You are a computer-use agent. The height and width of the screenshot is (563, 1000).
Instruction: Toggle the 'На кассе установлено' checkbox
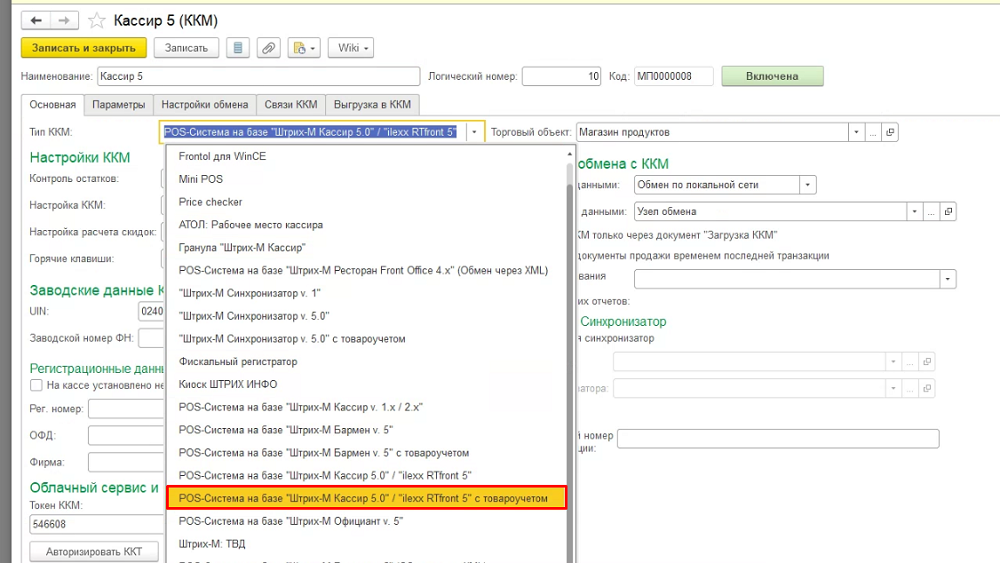(37, 385)
